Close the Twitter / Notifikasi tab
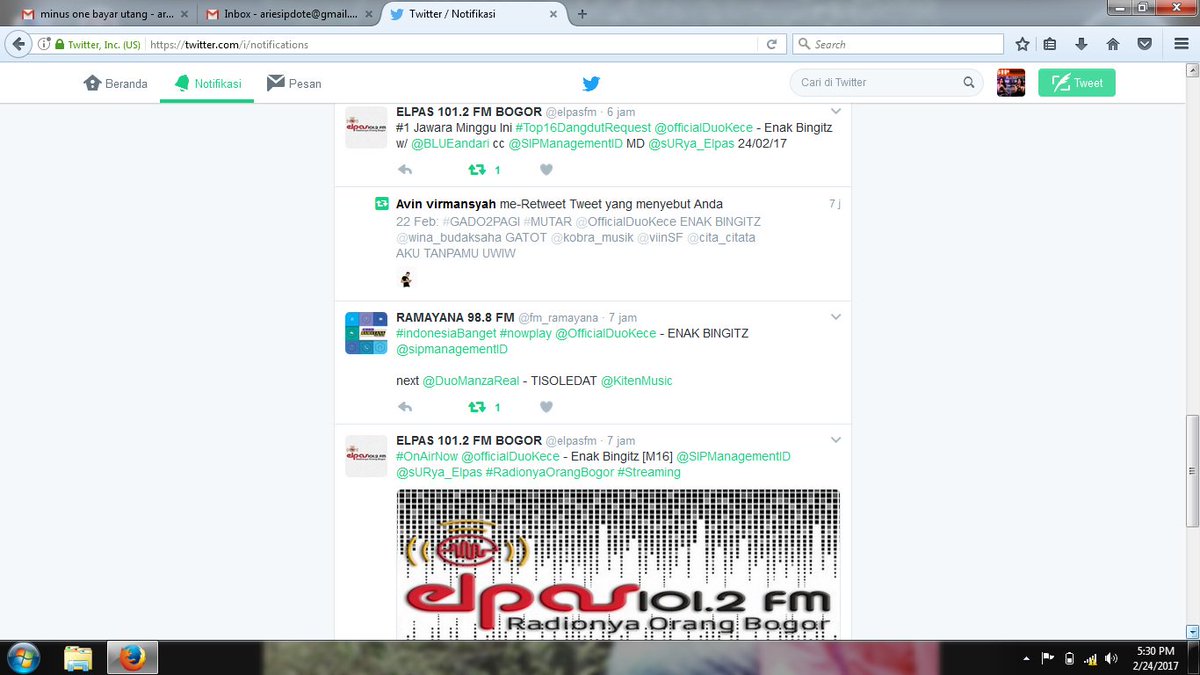 click(553, 14)
